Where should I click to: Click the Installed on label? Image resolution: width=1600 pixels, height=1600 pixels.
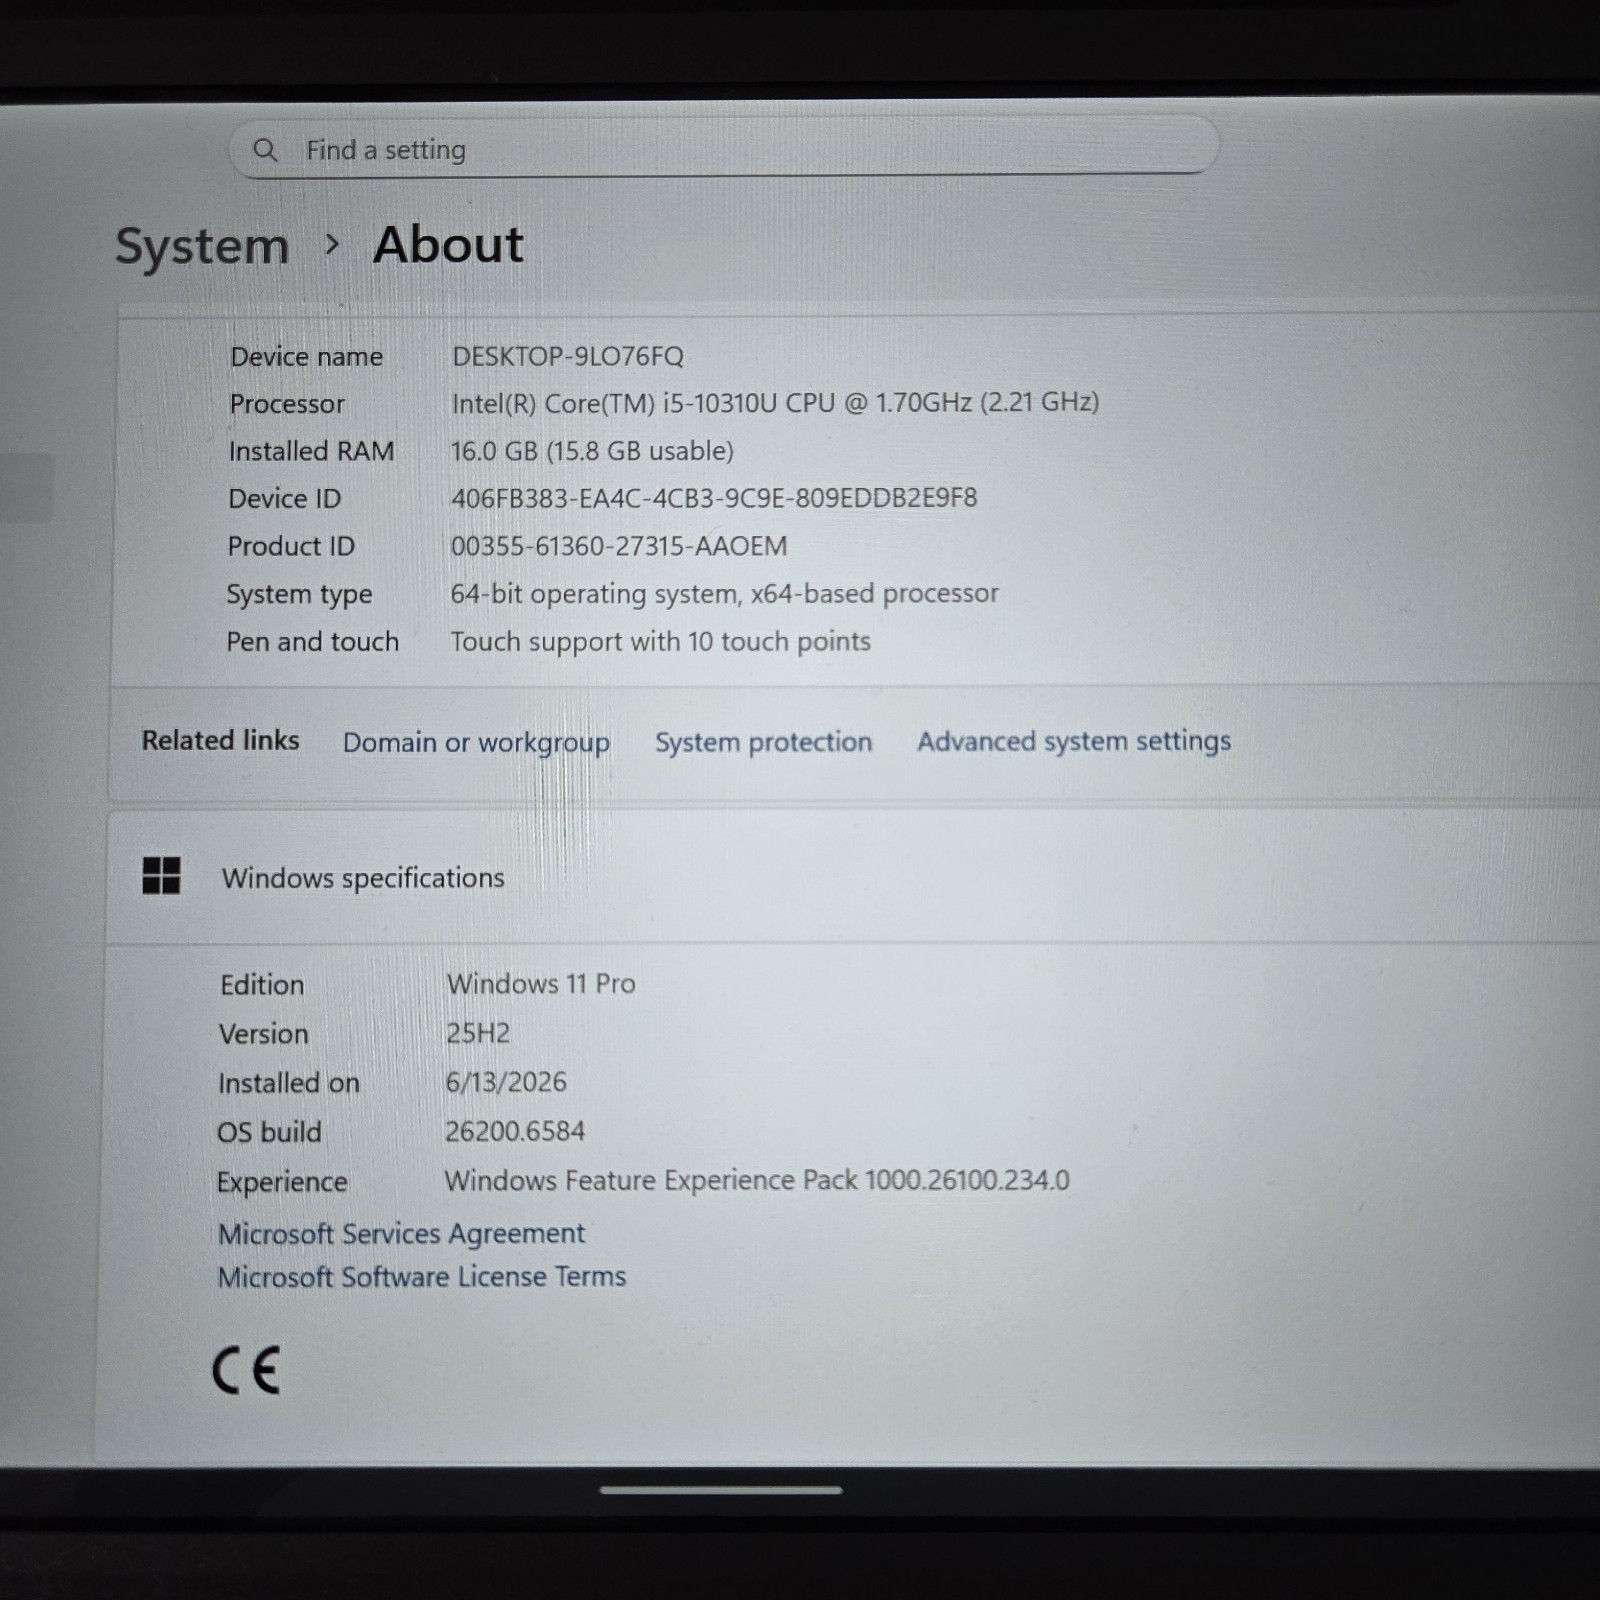(x=288, y=1083)
